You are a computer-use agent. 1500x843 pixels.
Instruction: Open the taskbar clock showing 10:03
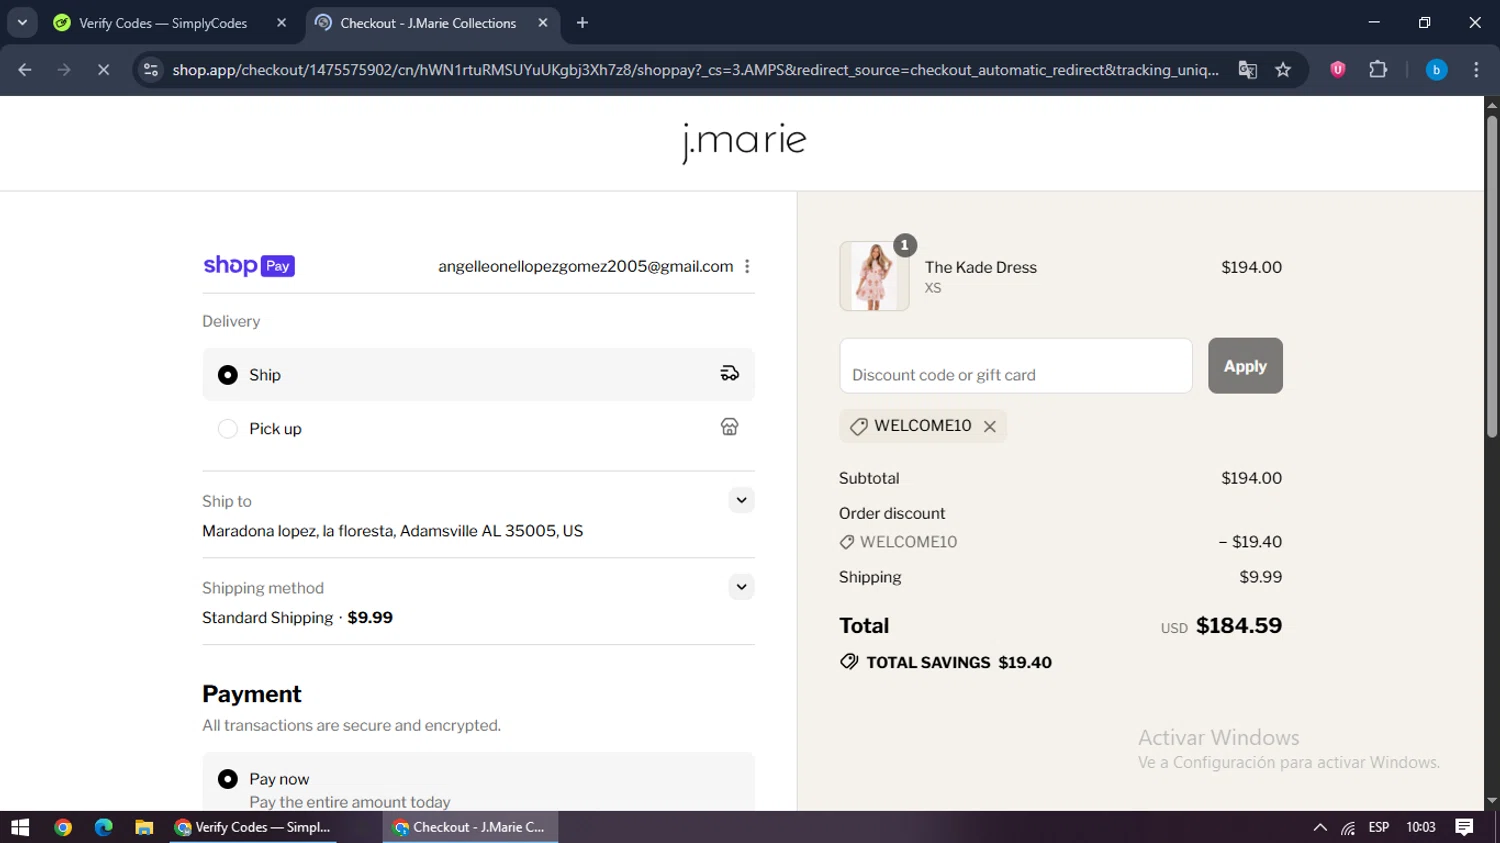coord(1421,827)
